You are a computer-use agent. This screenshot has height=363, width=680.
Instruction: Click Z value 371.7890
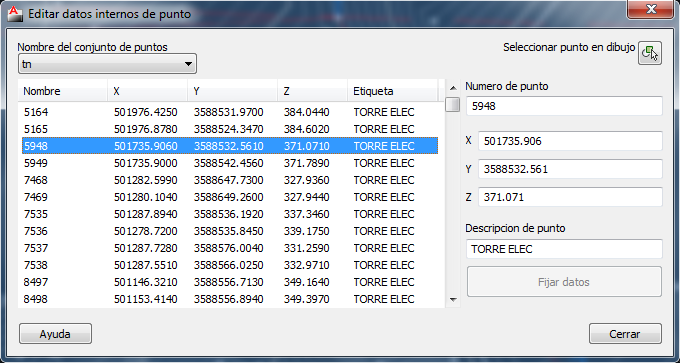[307, 163]
